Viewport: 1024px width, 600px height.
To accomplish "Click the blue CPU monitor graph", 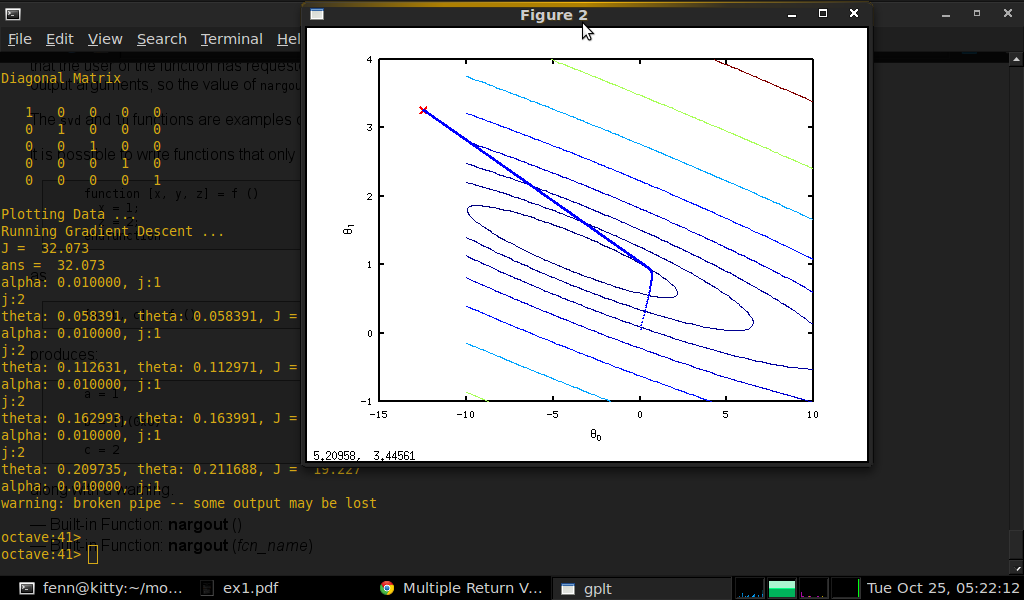I will [750, 588].
